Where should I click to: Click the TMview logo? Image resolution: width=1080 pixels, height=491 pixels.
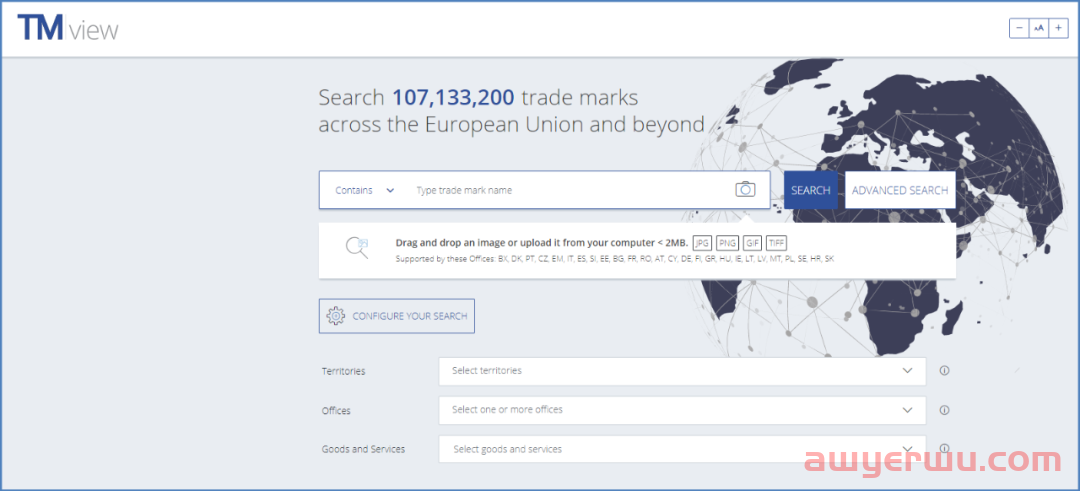pyautogui.click(x=67, y=28)
